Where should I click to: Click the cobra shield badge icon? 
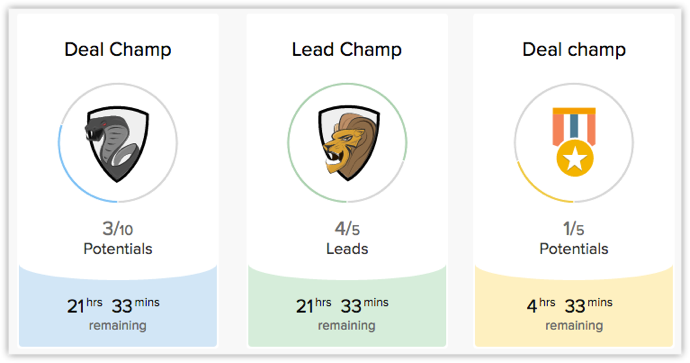[x=117, y=144]
